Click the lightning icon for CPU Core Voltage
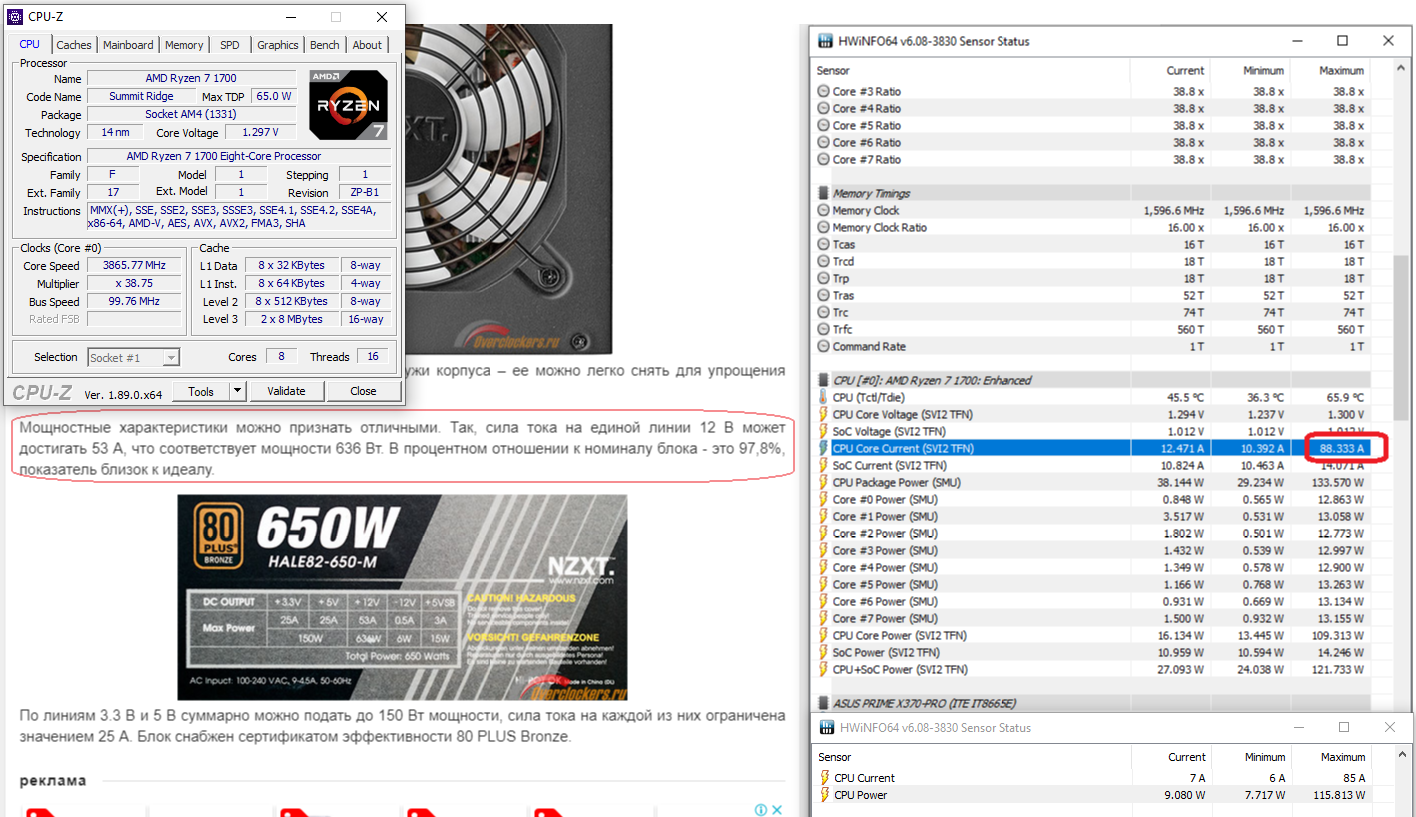Screen dimensions: 1416x817 click(823, 415)
